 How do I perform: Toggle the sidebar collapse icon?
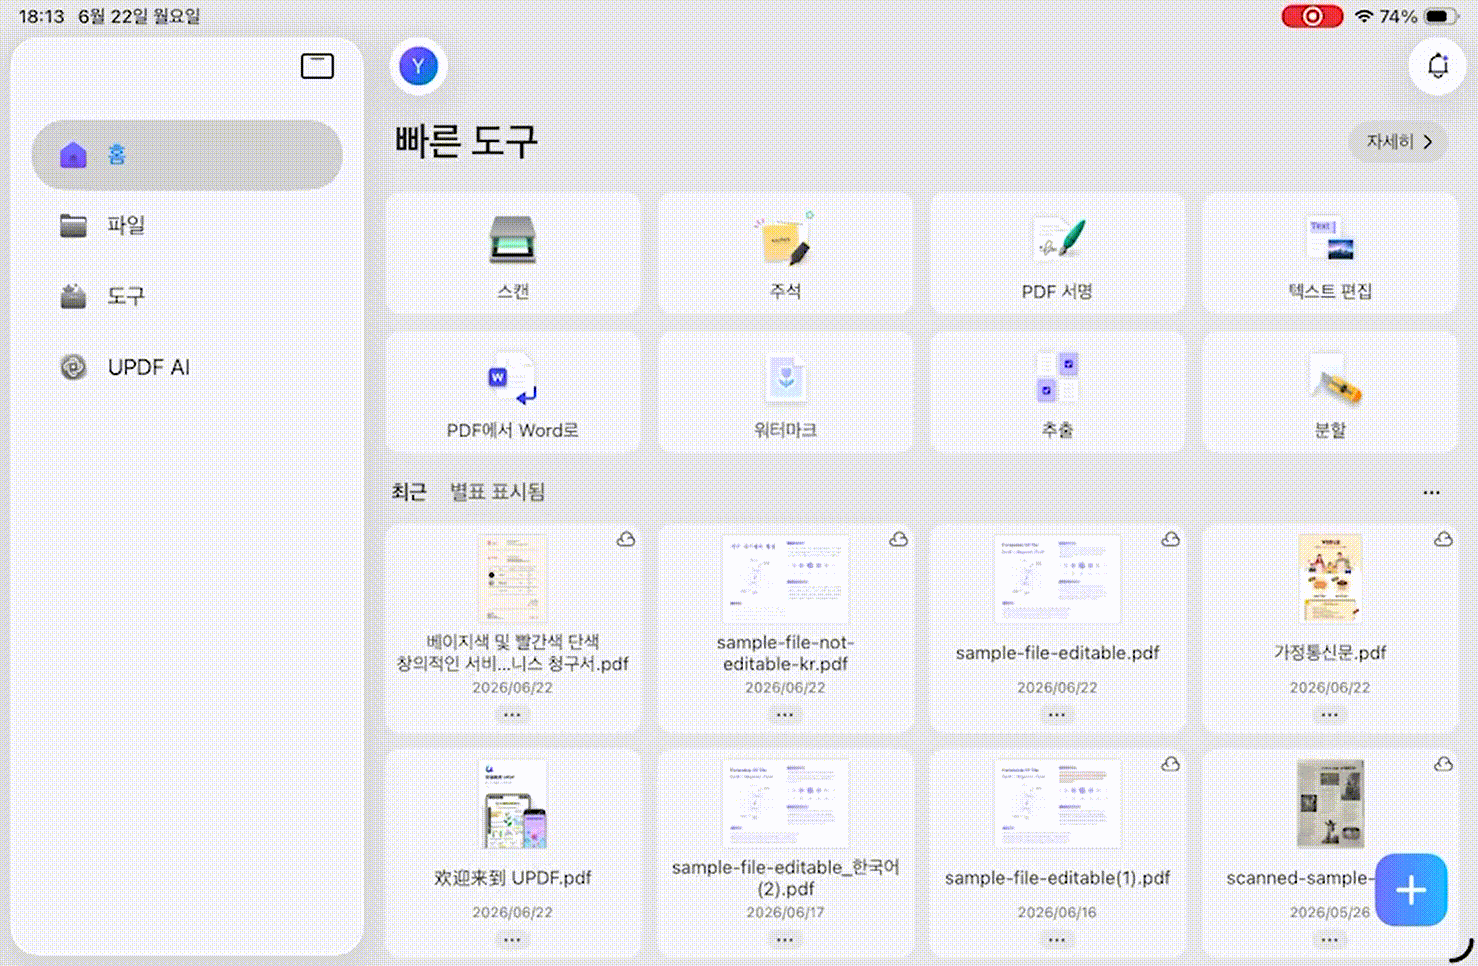pos(317,66)
